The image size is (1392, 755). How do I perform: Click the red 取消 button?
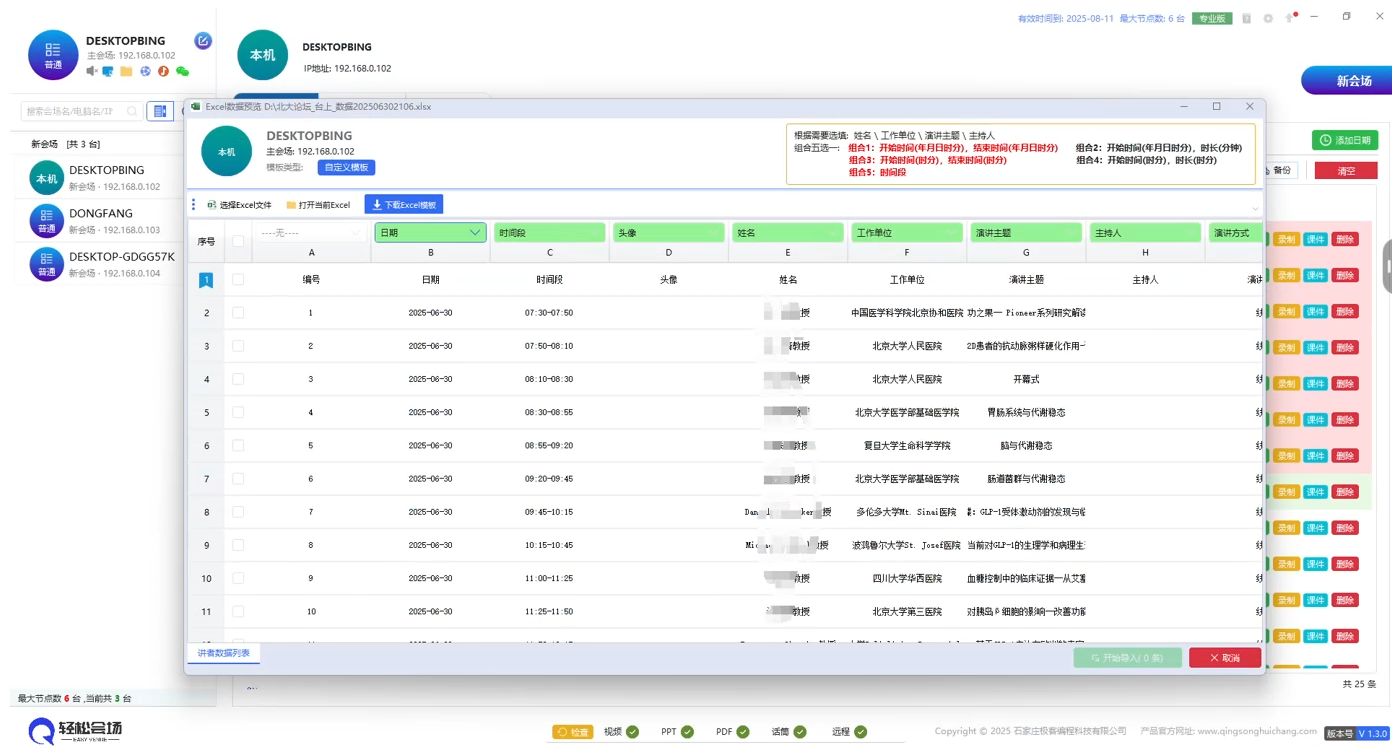tap(1225, 658)
